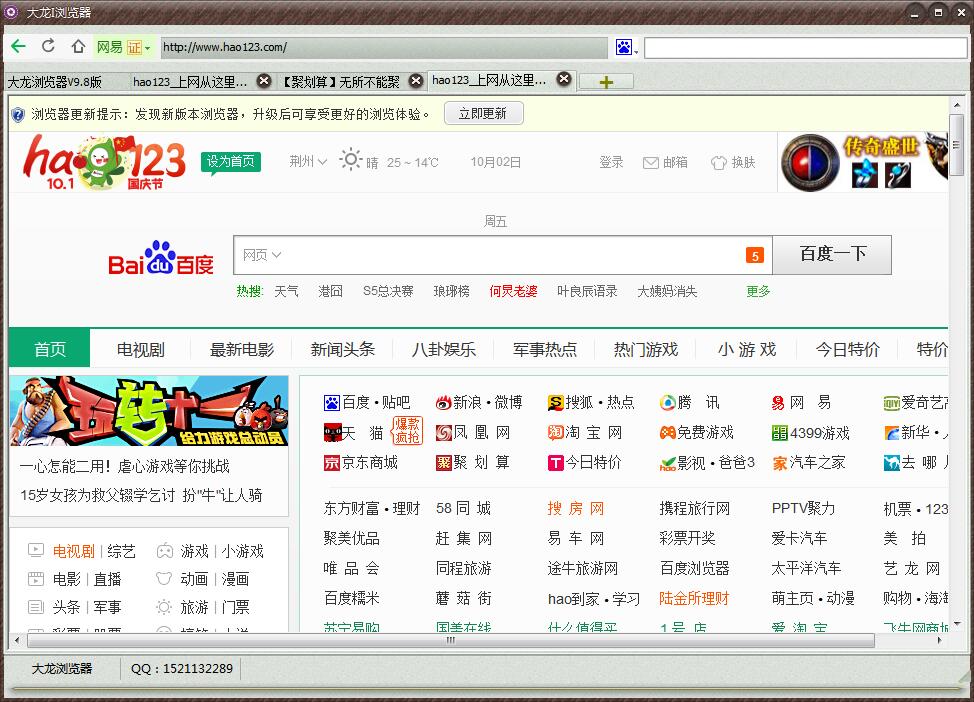
Task: Open a new tab with plus button
Action: coord(606,81)
